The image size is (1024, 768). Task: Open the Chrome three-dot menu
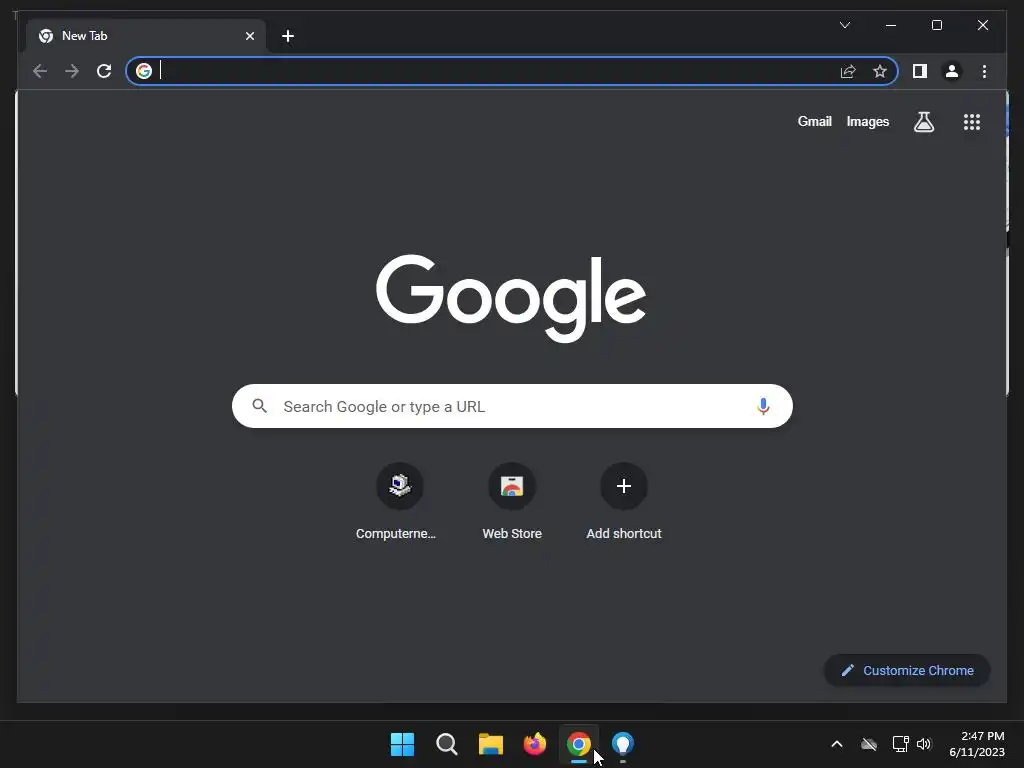(x=984, y=71)
